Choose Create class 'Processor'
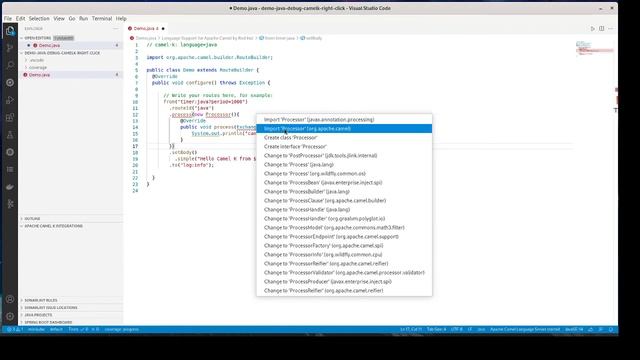Image resolution: width=640 pixels, height=360 pixels. pyautogui.click(x=344, y=138)
